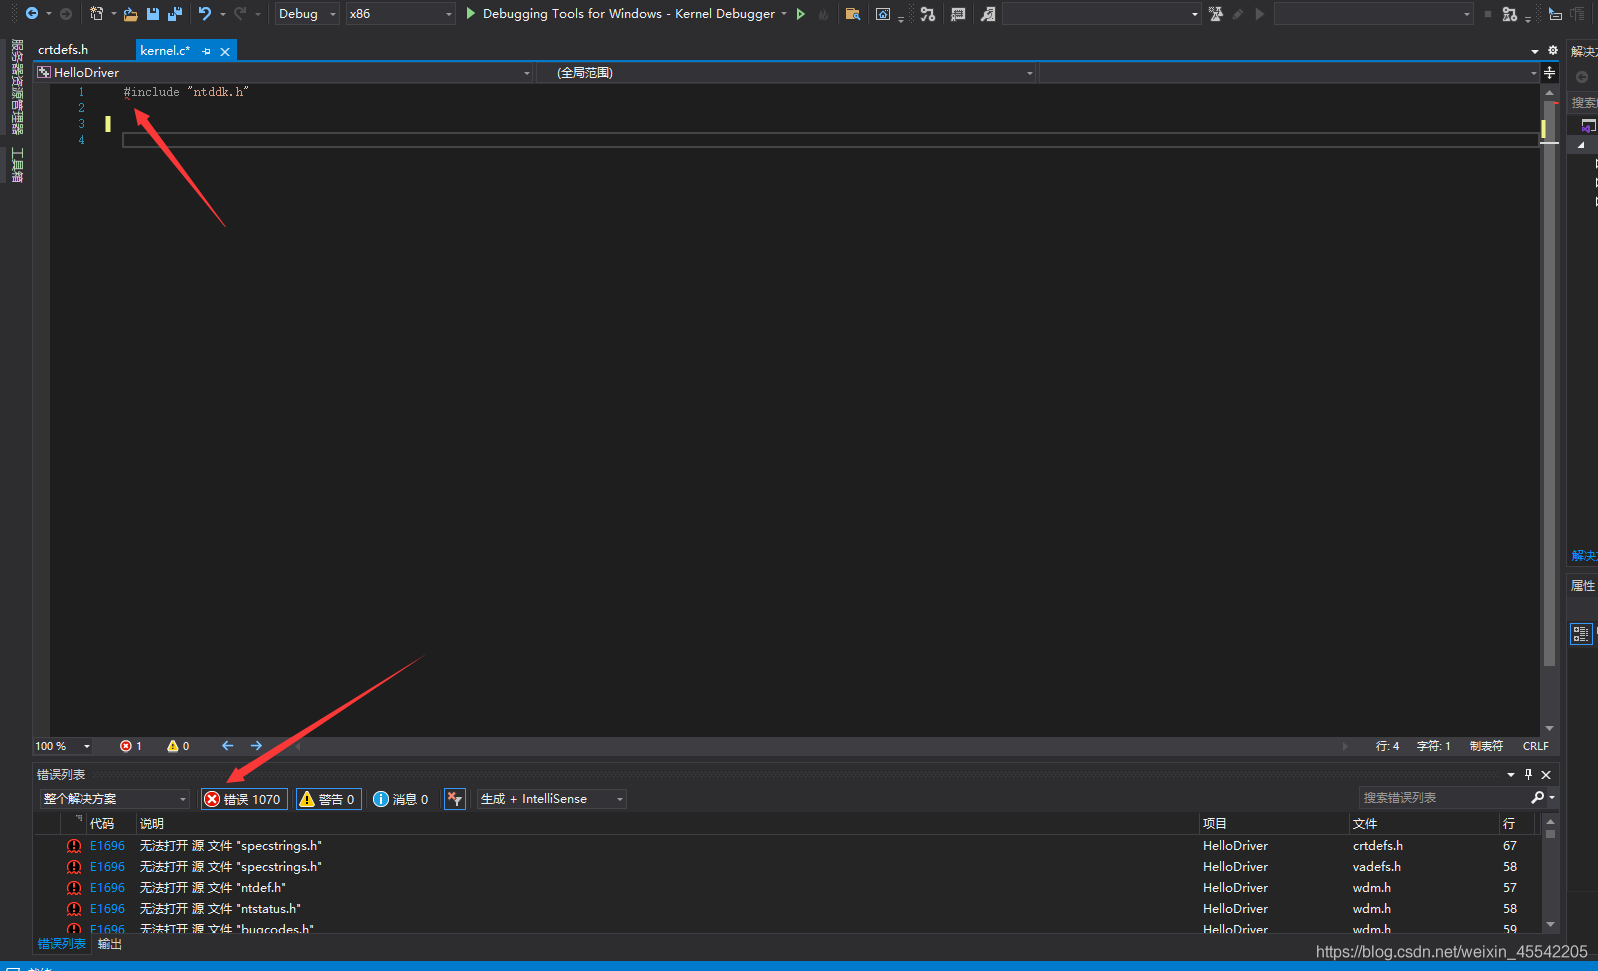Click the 搜索错误列表 search field
The height and width of the screenshot is (971, 1598).
point(1443,797)
